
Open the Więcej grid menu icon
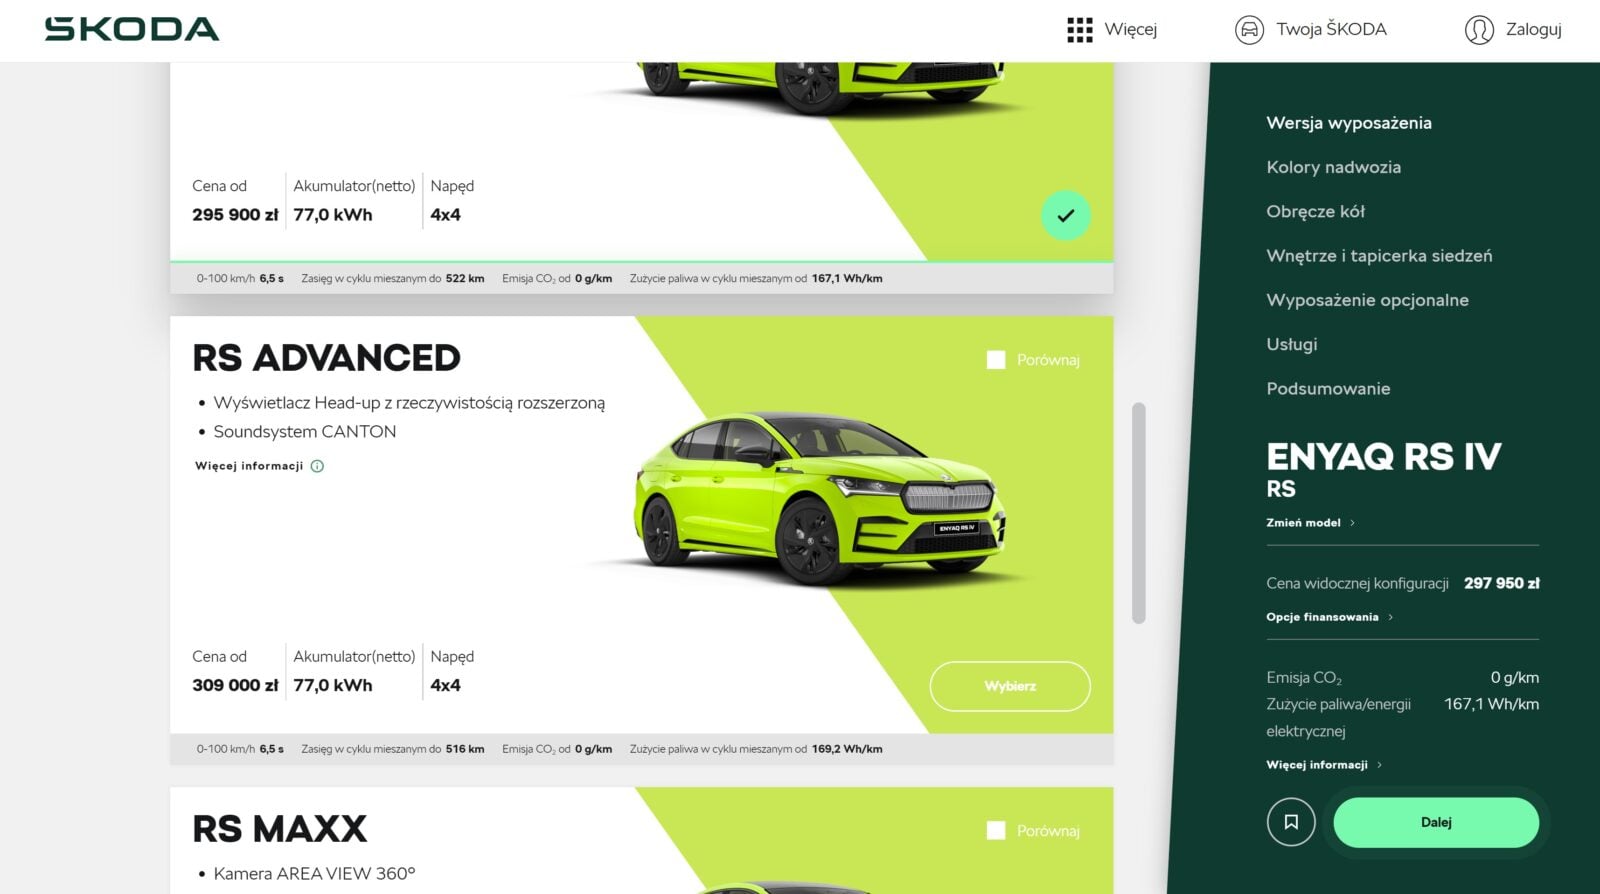[1079, 30]
